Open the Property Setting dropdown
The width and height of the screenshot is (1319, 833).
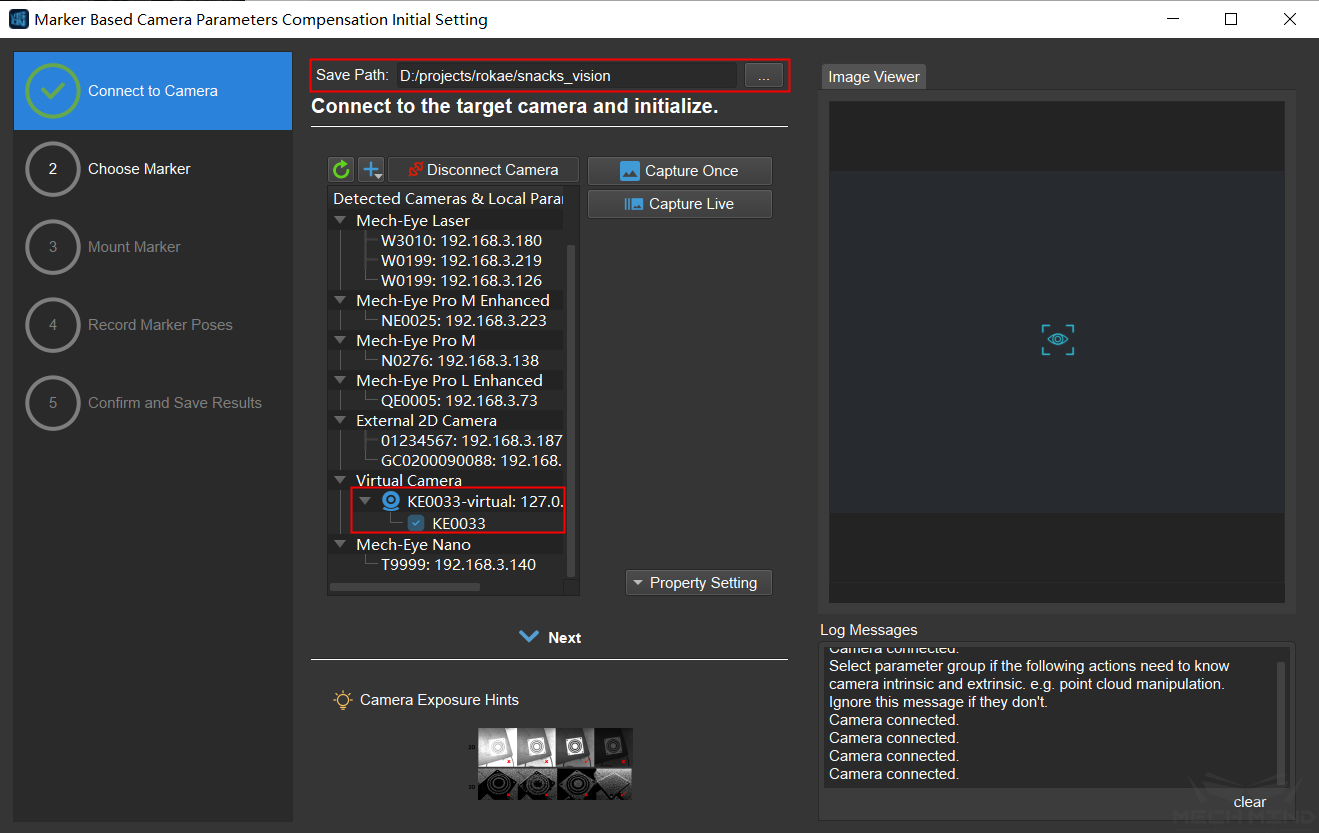click(699, 583)
